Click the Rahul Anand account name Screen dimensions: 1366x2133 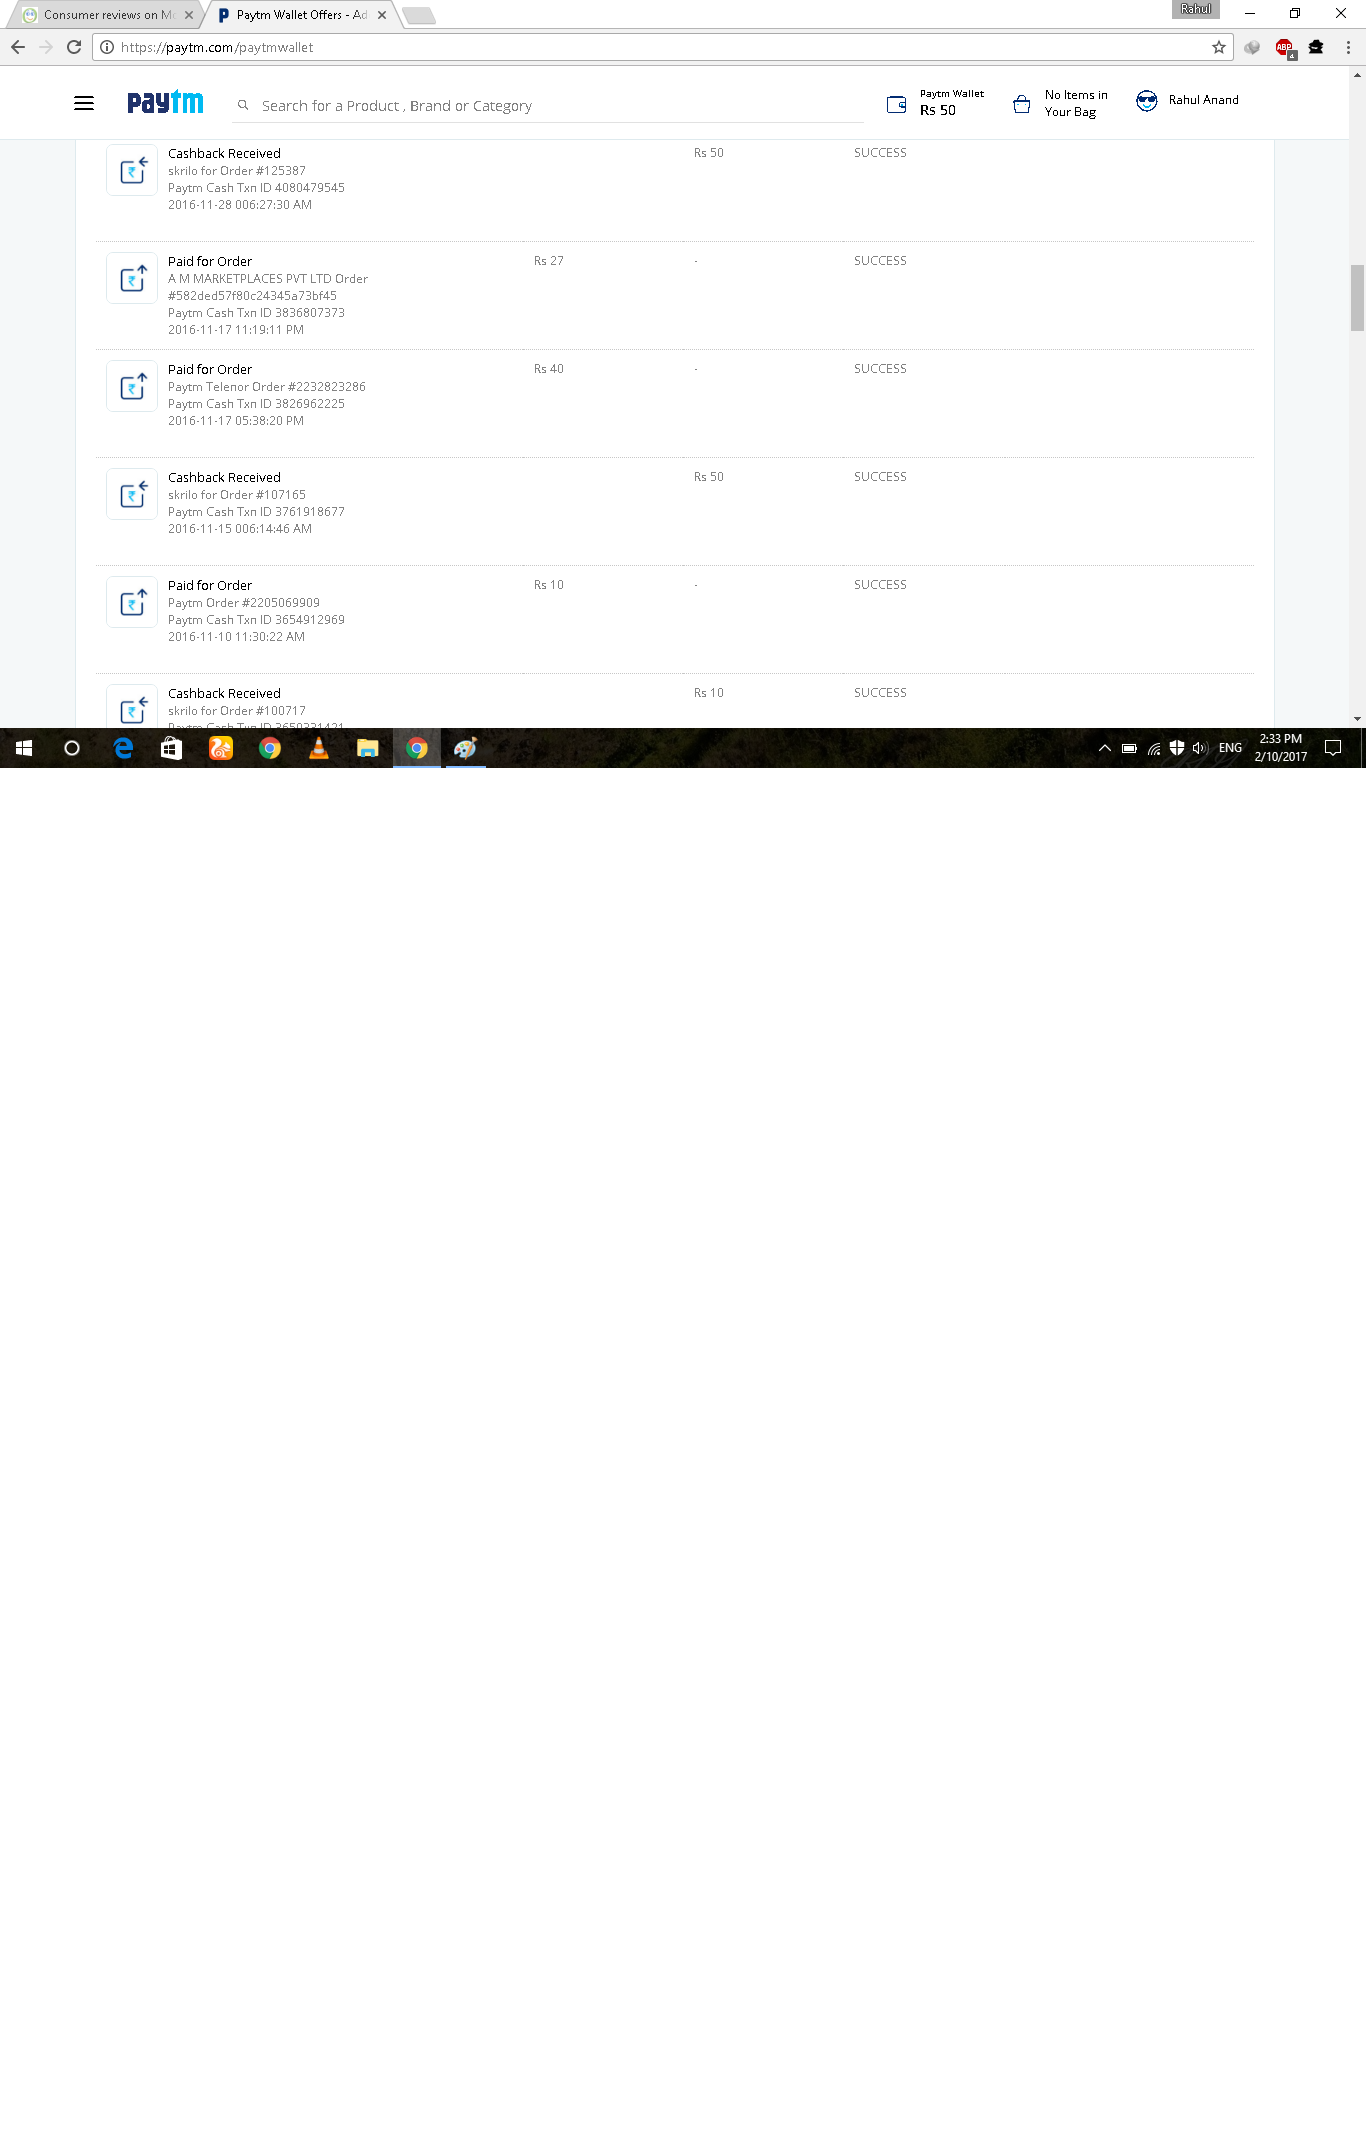(1203, 100)
